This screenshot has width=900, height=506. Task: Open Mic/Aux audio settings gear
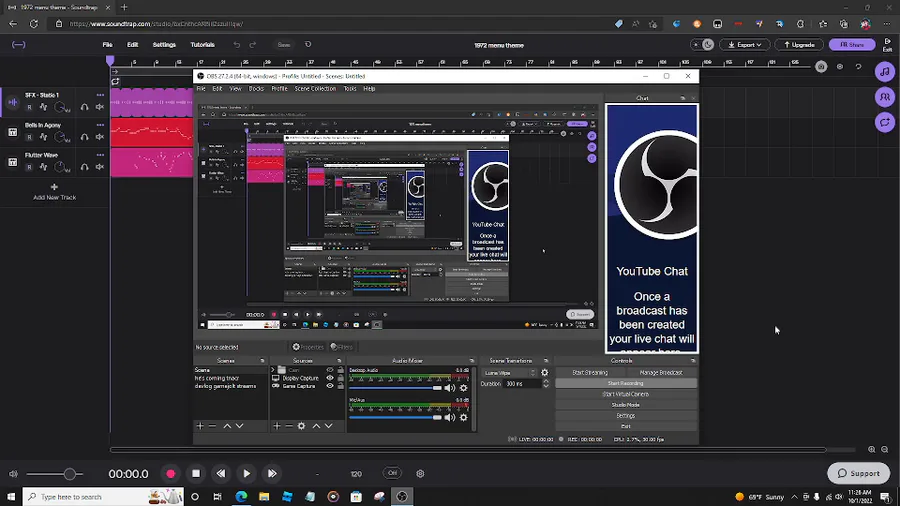click(464, 418)
